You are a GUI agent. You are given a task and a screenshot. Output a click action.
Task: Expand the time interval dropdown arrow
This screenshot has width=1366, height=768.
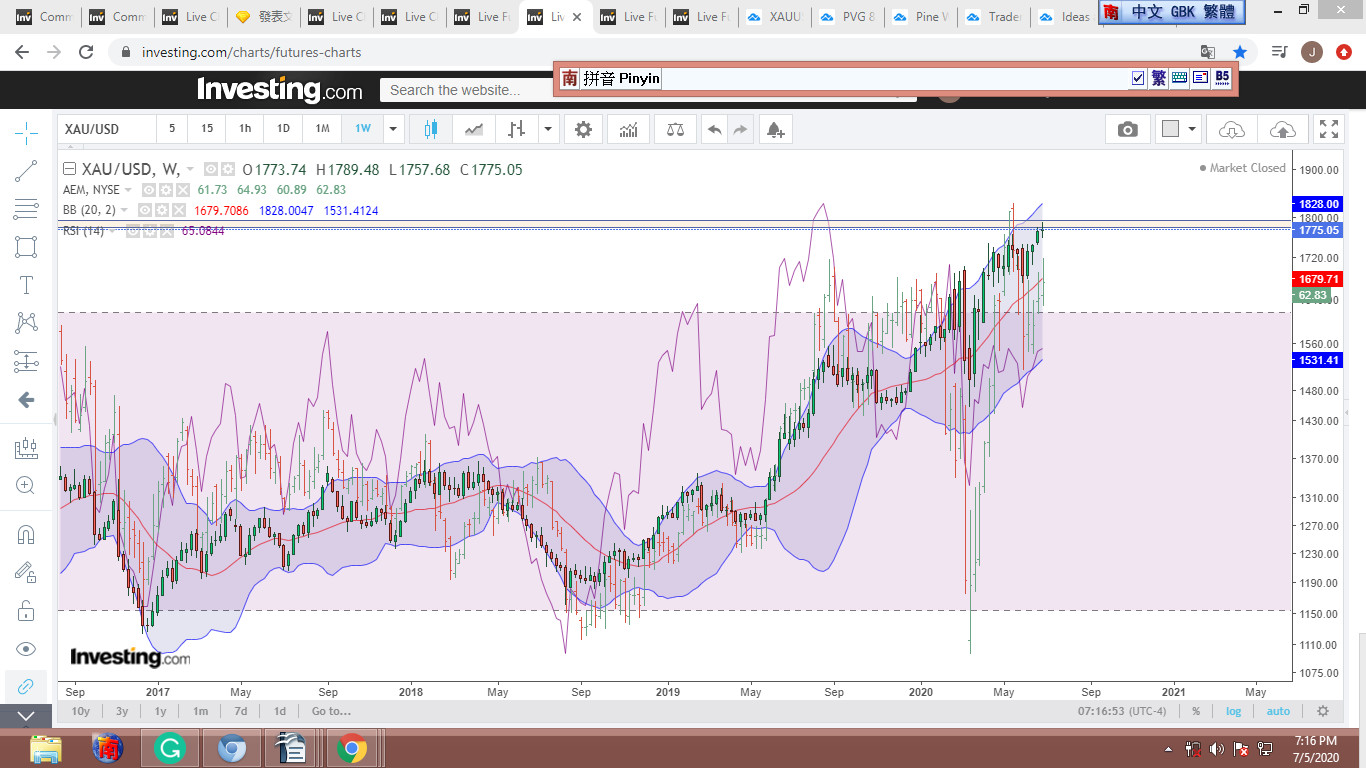click(x=393, y=129)
